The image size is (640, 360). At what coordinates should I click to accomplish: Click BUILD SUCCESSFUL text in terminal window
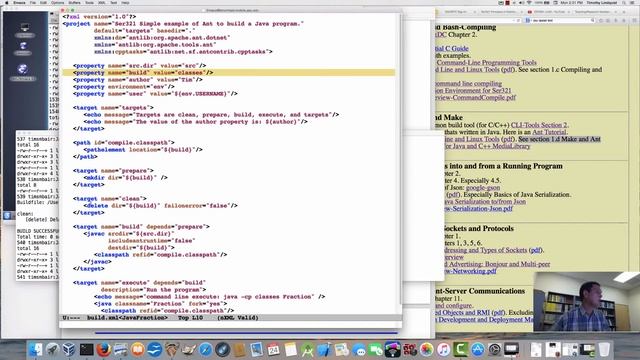click(x=38, y=231)
